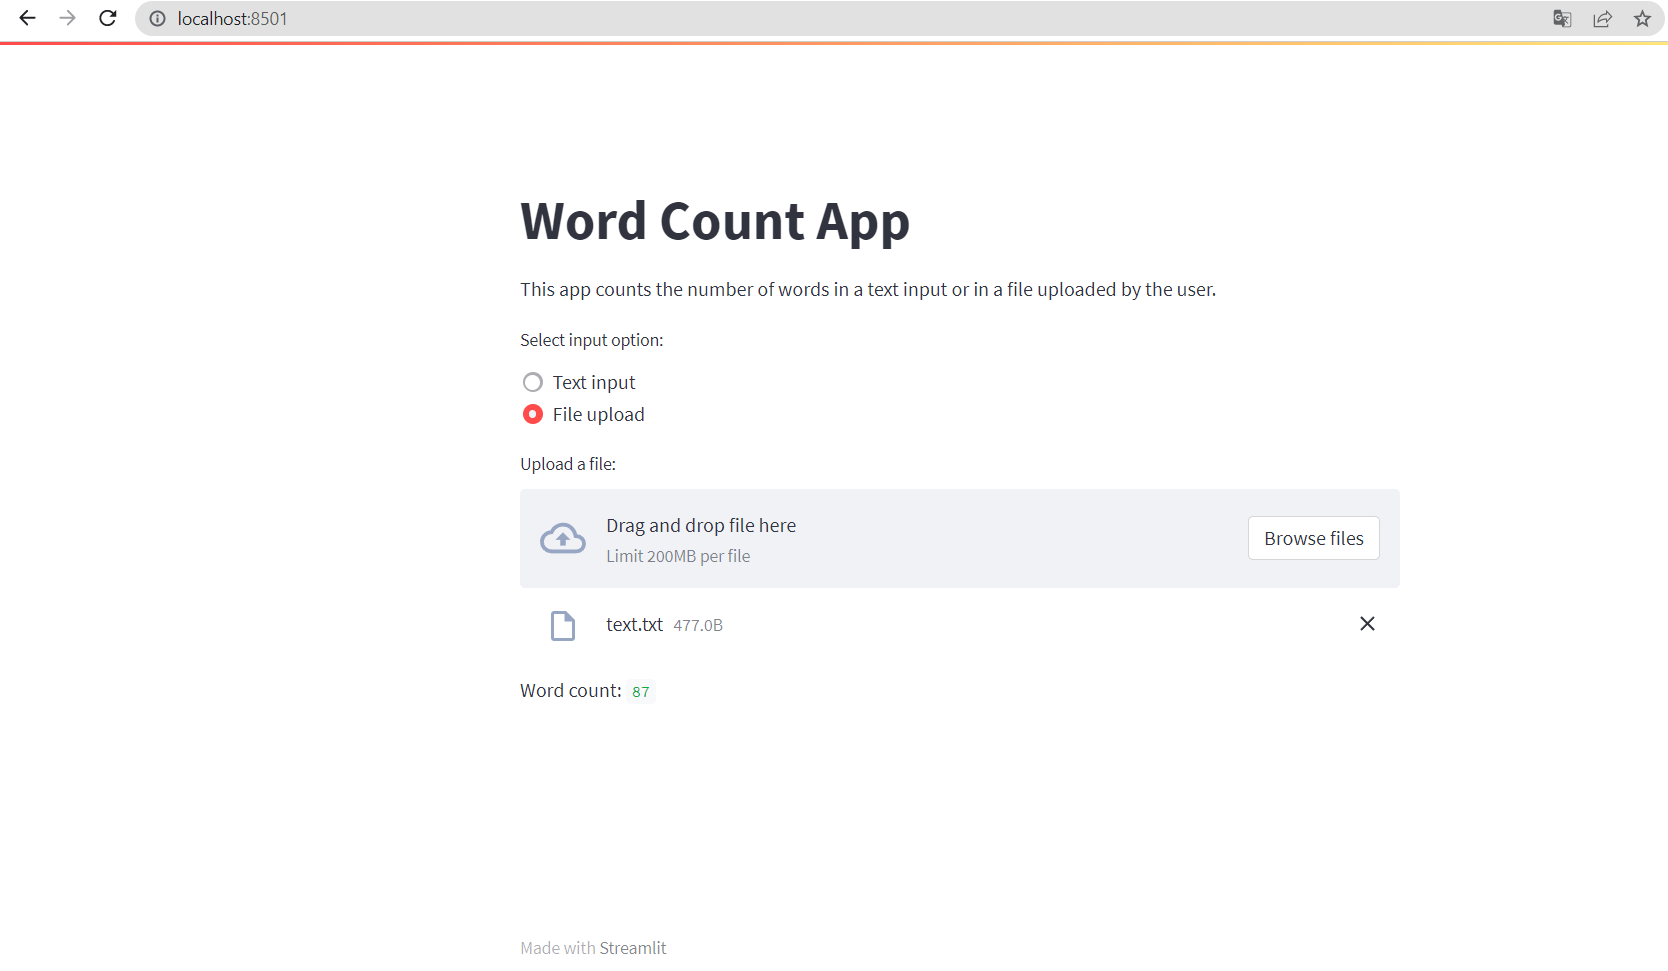1668x971 pixels.
Task: Select the File upload radio button
Action: (x=533, y=414)
